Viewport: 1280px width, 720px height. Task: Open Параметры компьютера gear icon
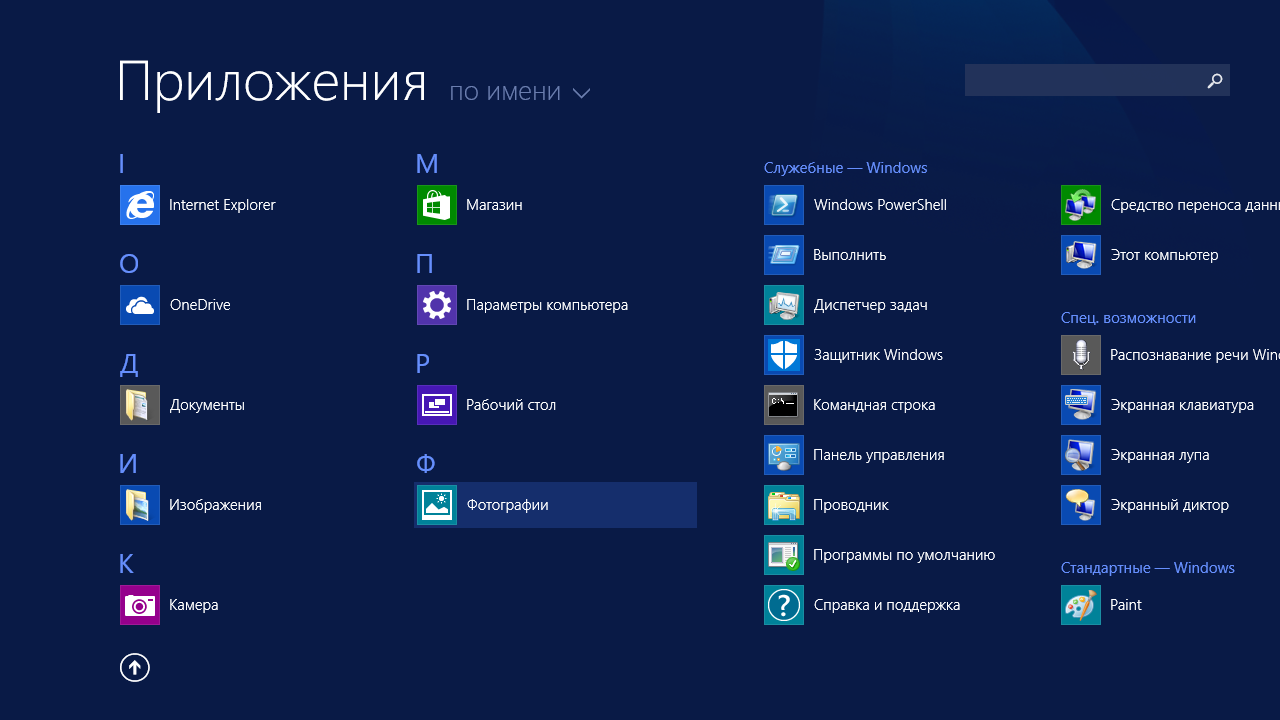[437, 305]
